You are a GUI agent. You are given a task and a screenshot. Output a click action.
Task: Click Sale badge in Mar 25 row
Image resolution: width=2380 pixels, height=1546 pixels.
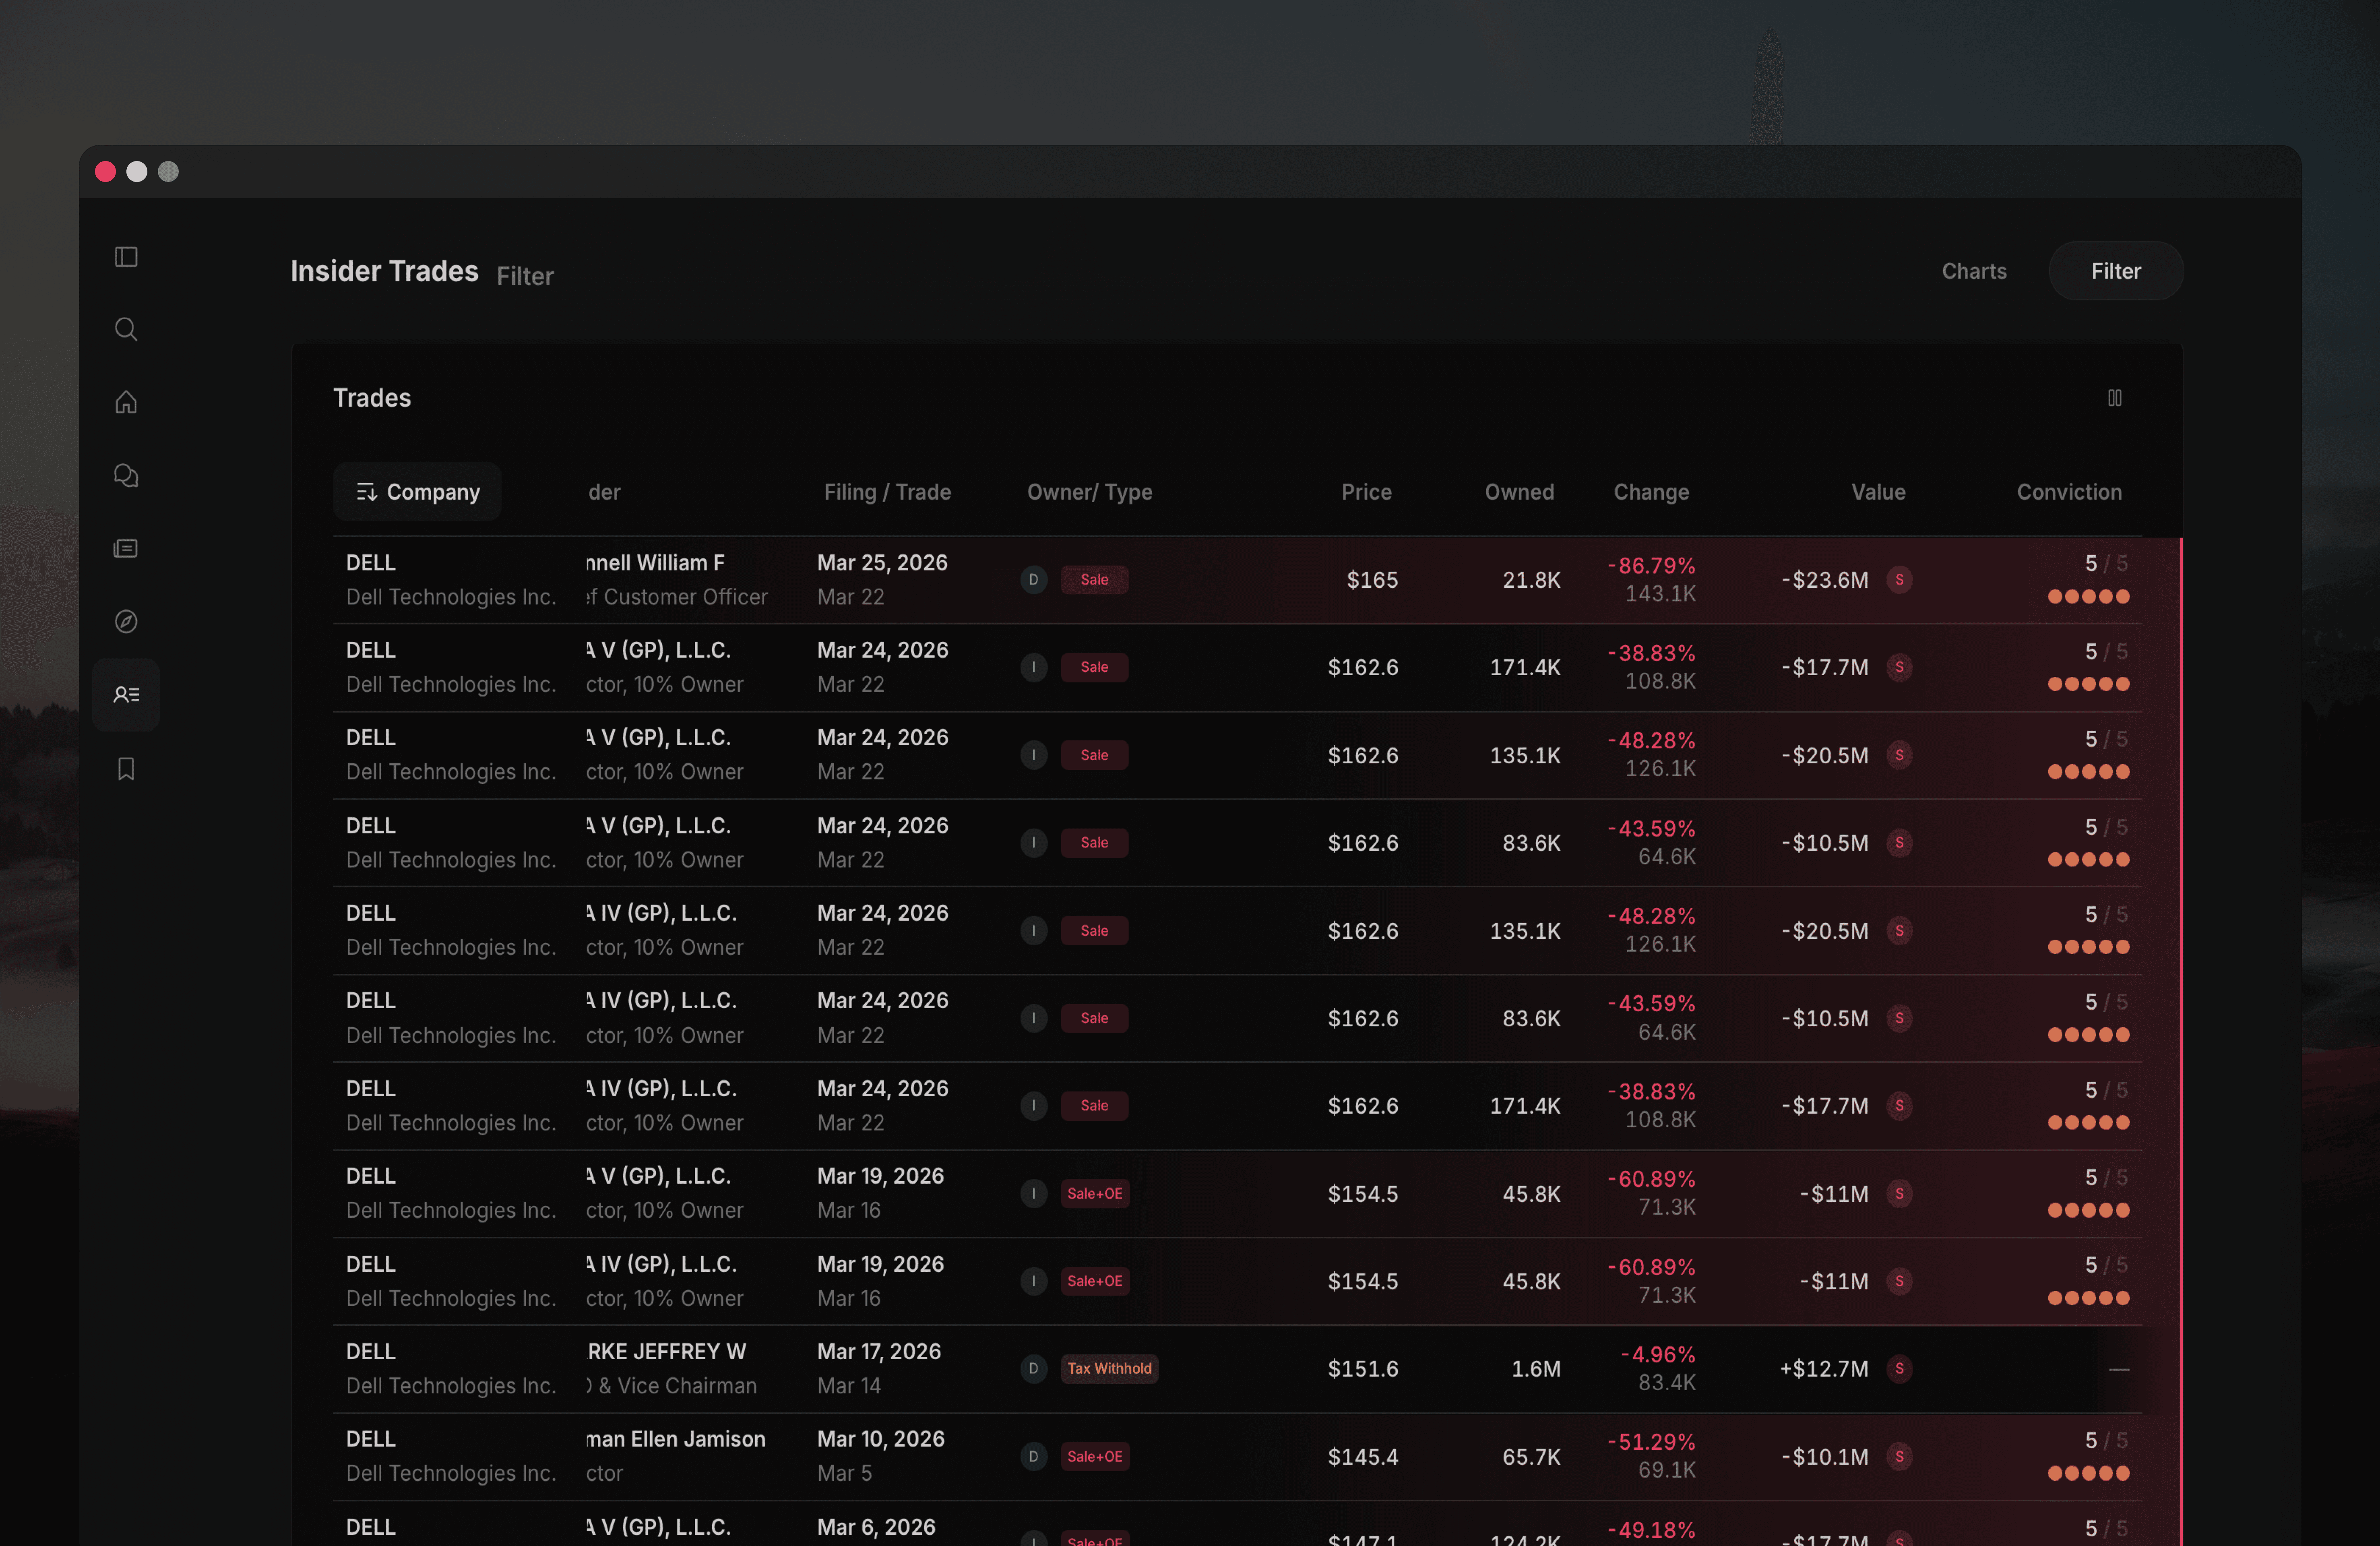[1094, 580]
